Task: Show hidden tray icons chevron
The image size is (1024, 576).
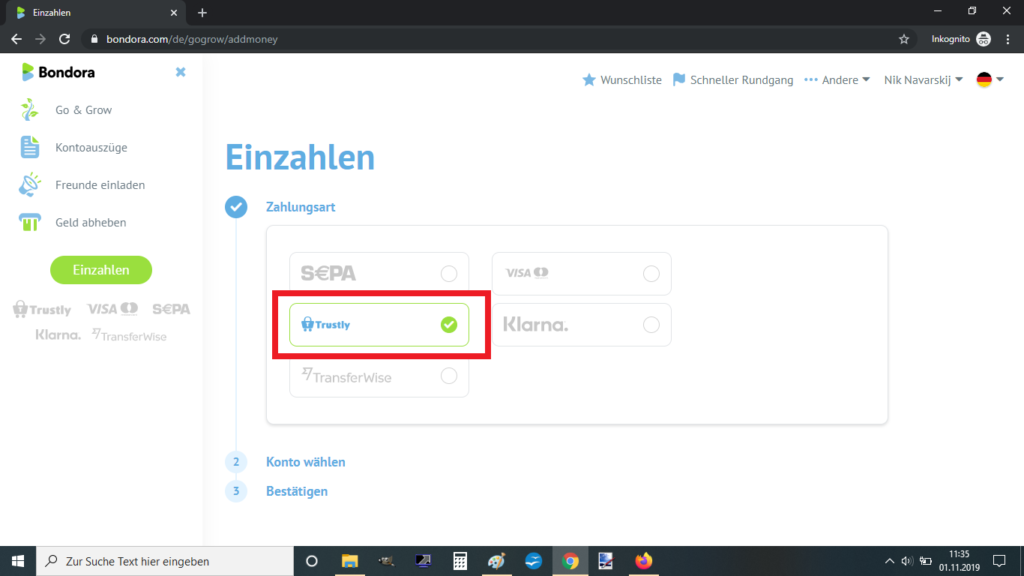Action: [889, 561]
